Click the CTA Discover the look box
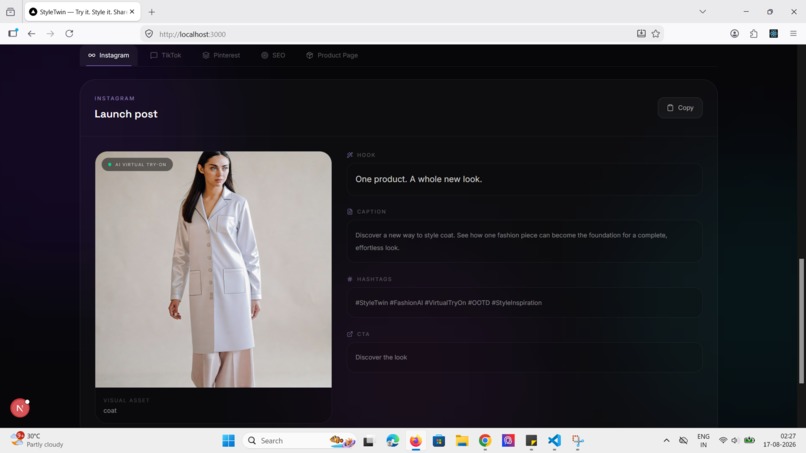 click(524, 357)
